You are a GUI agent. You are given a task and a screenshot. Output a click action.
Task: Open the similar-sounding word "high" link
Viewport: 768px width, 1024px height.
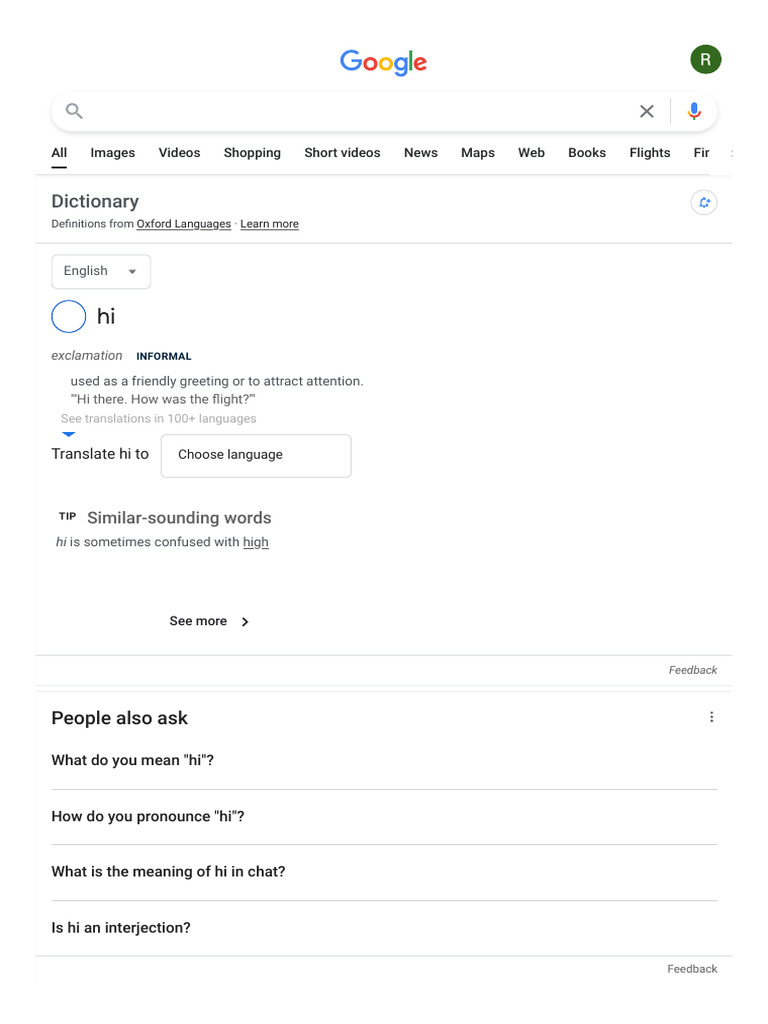click(x=256, y=542)
